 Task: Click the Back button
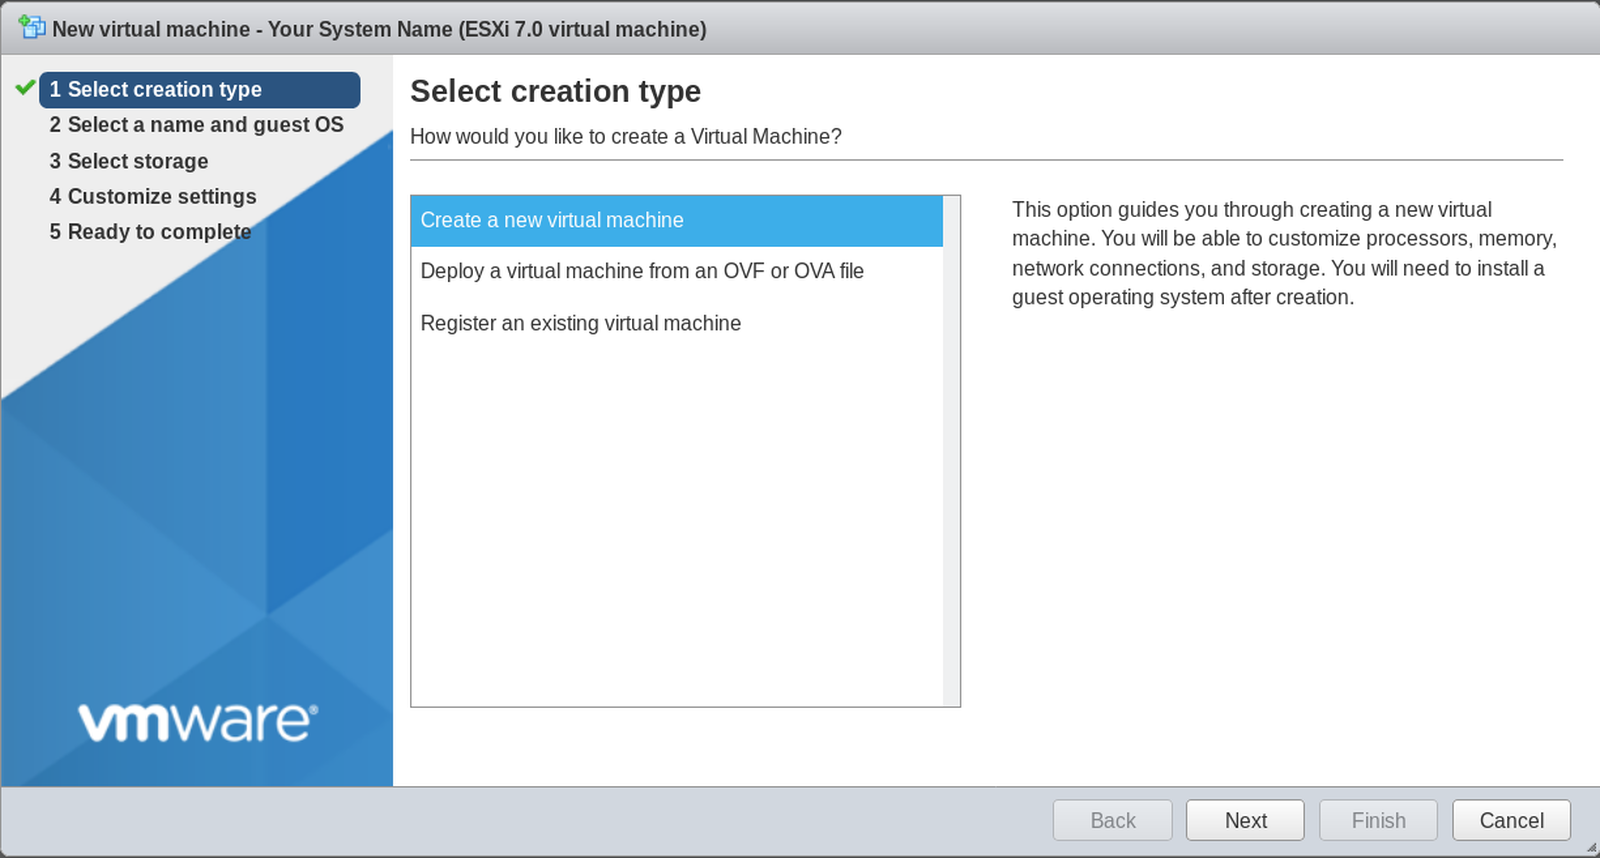[1112, 820]
